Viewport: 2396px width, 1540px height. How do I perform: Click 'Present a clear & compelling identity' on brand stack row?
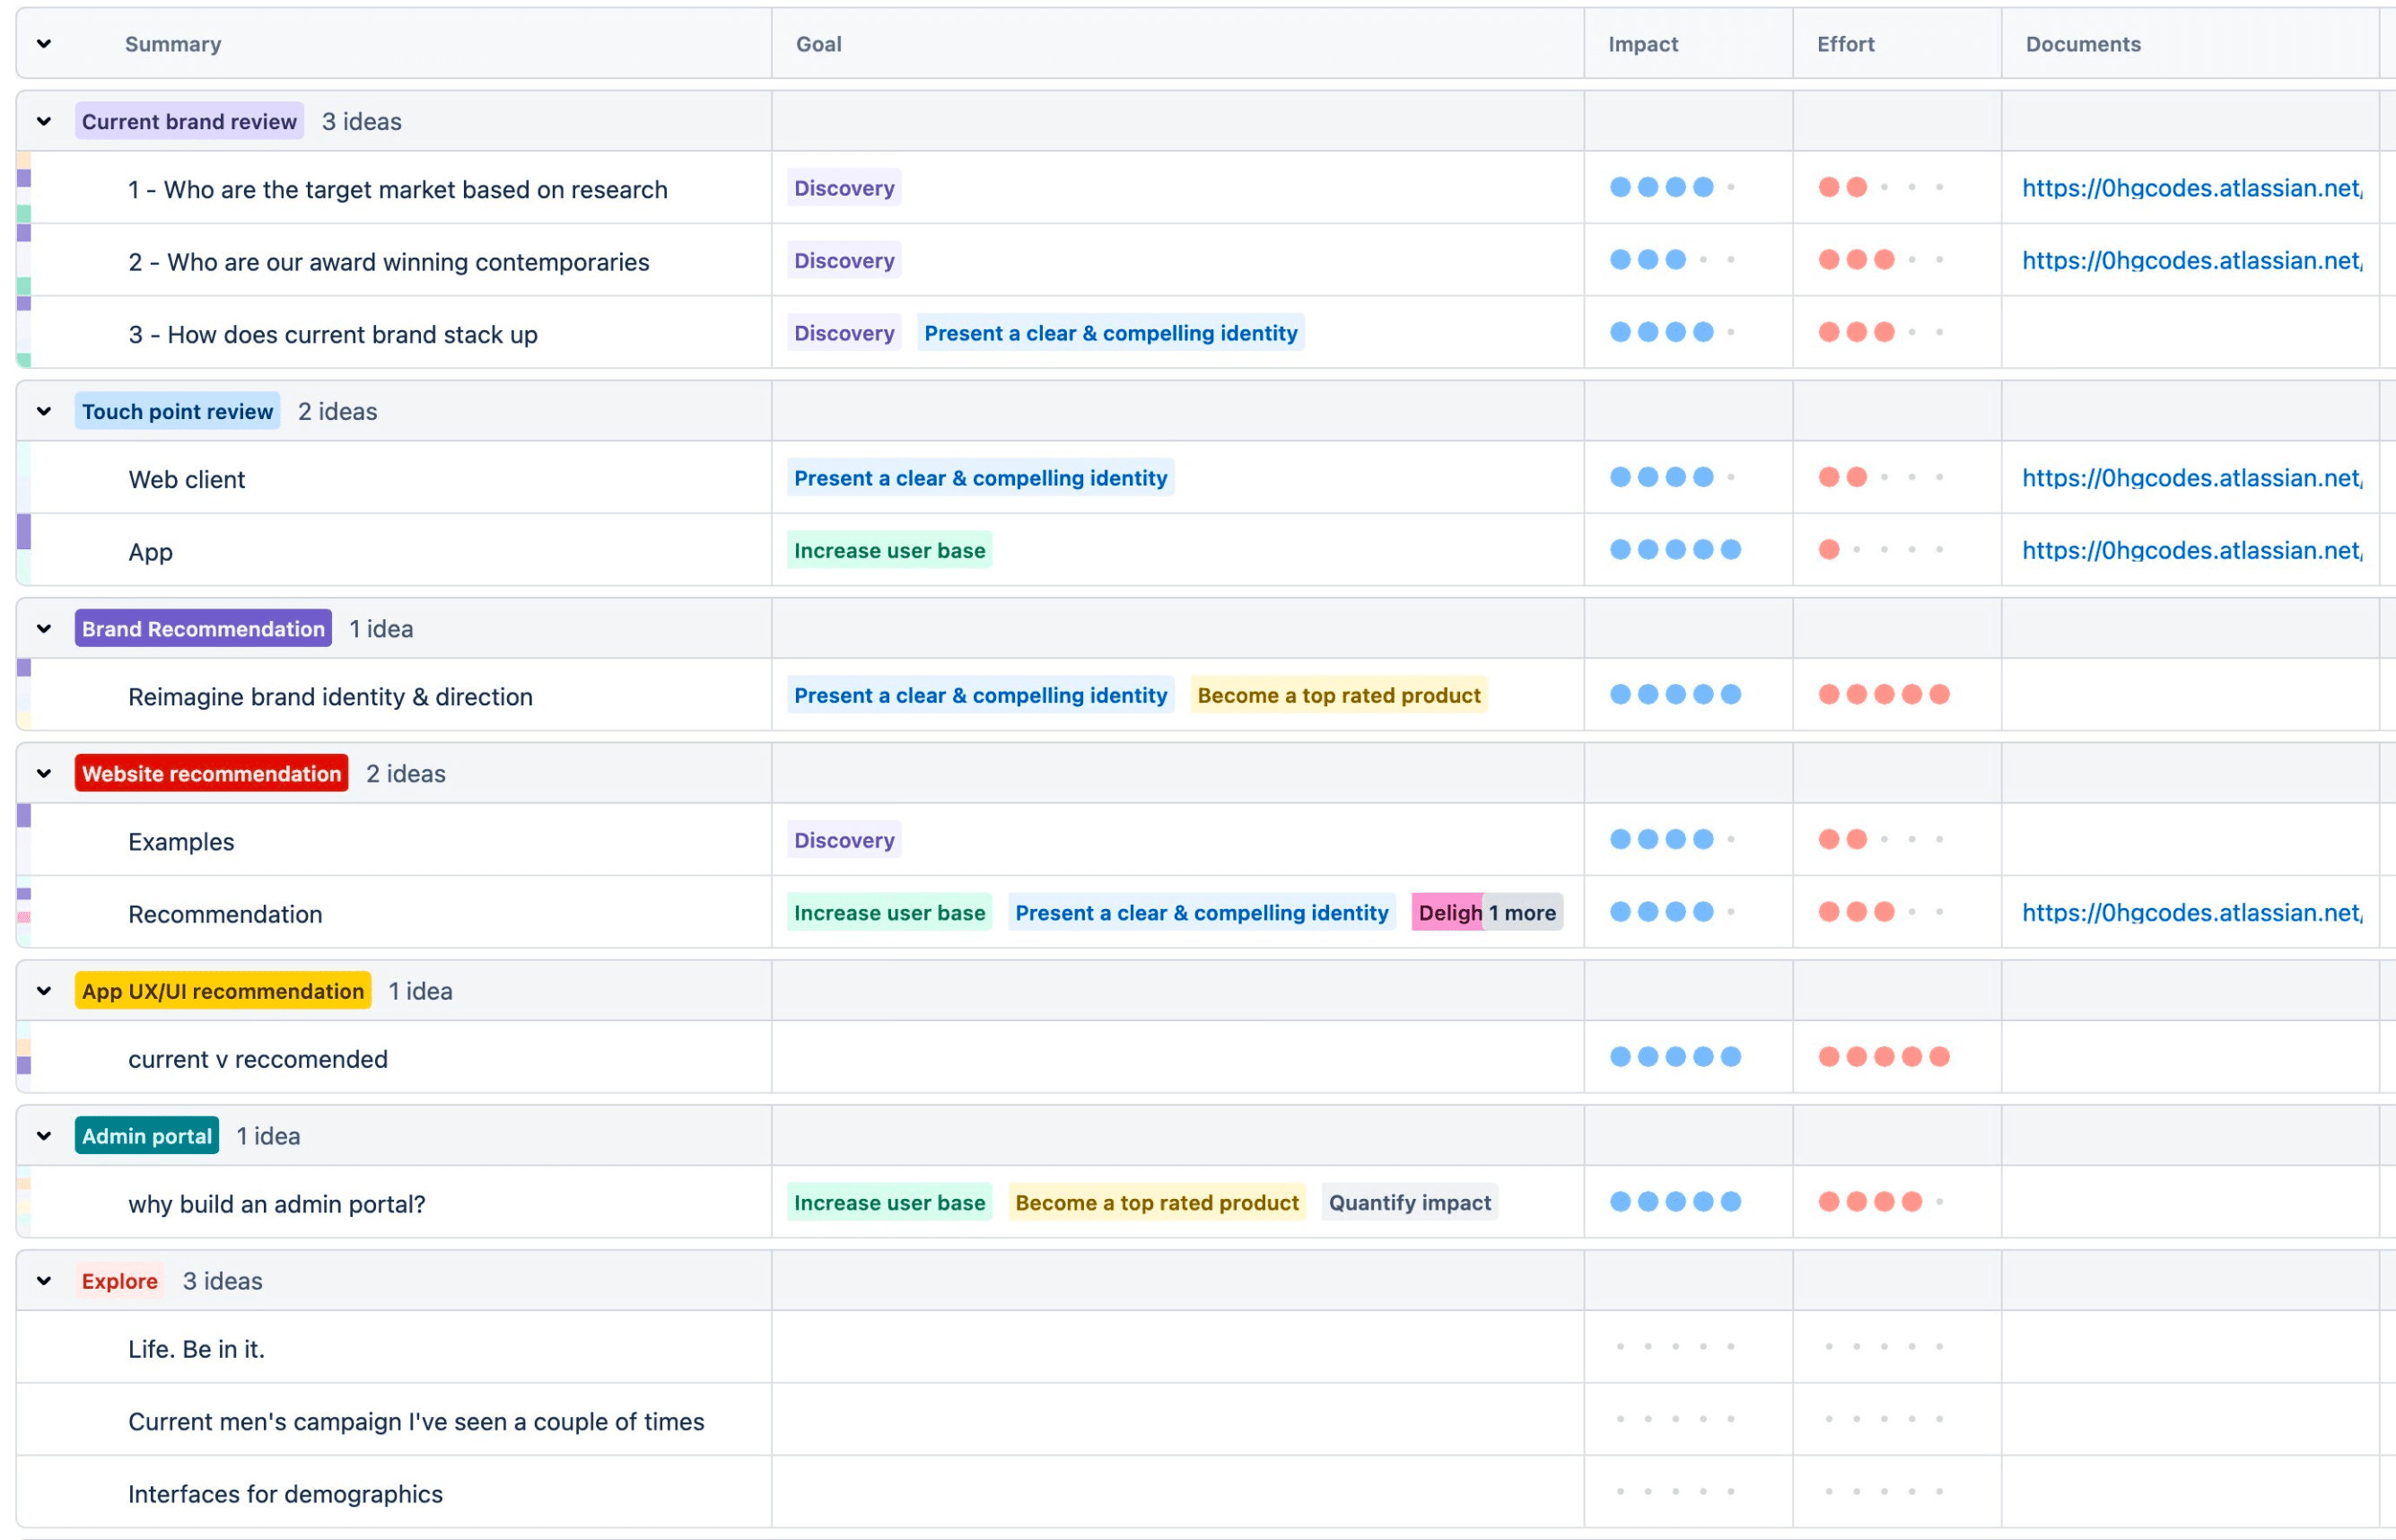(x=1110, y=333)
